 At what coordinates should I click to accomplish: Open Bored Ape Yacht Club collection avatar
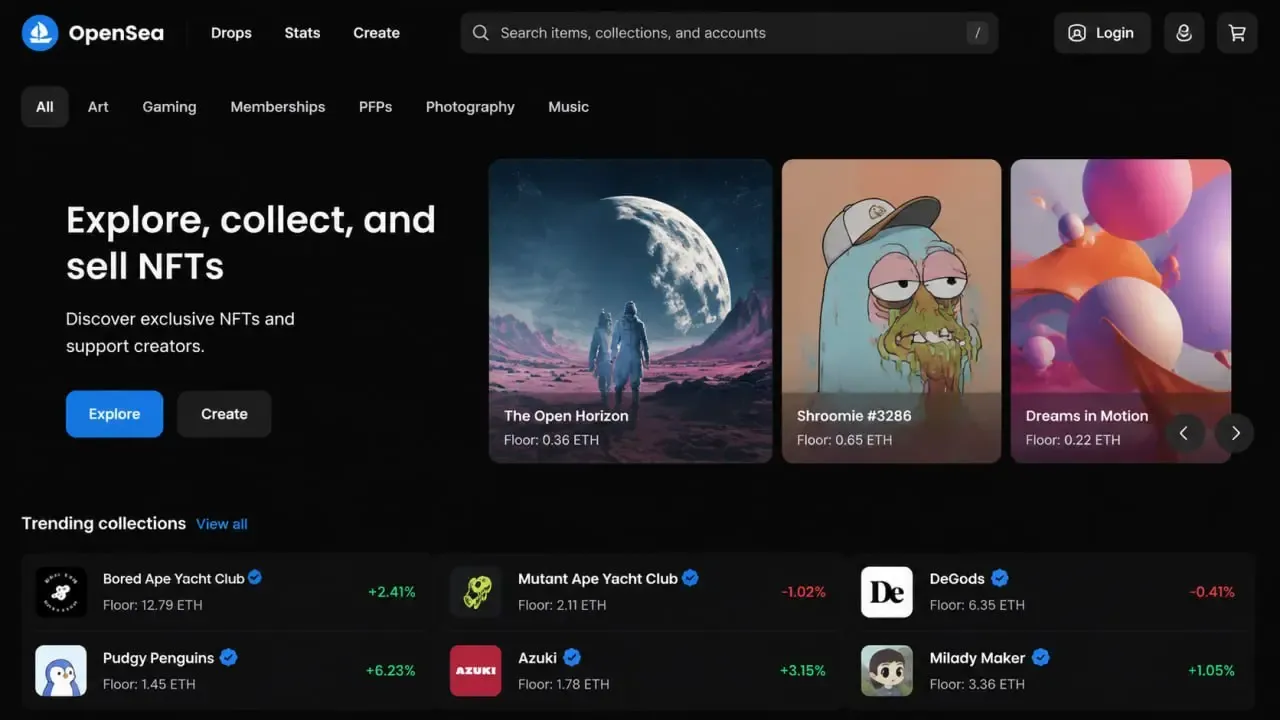pyautogui.click(x=61, y=592)
